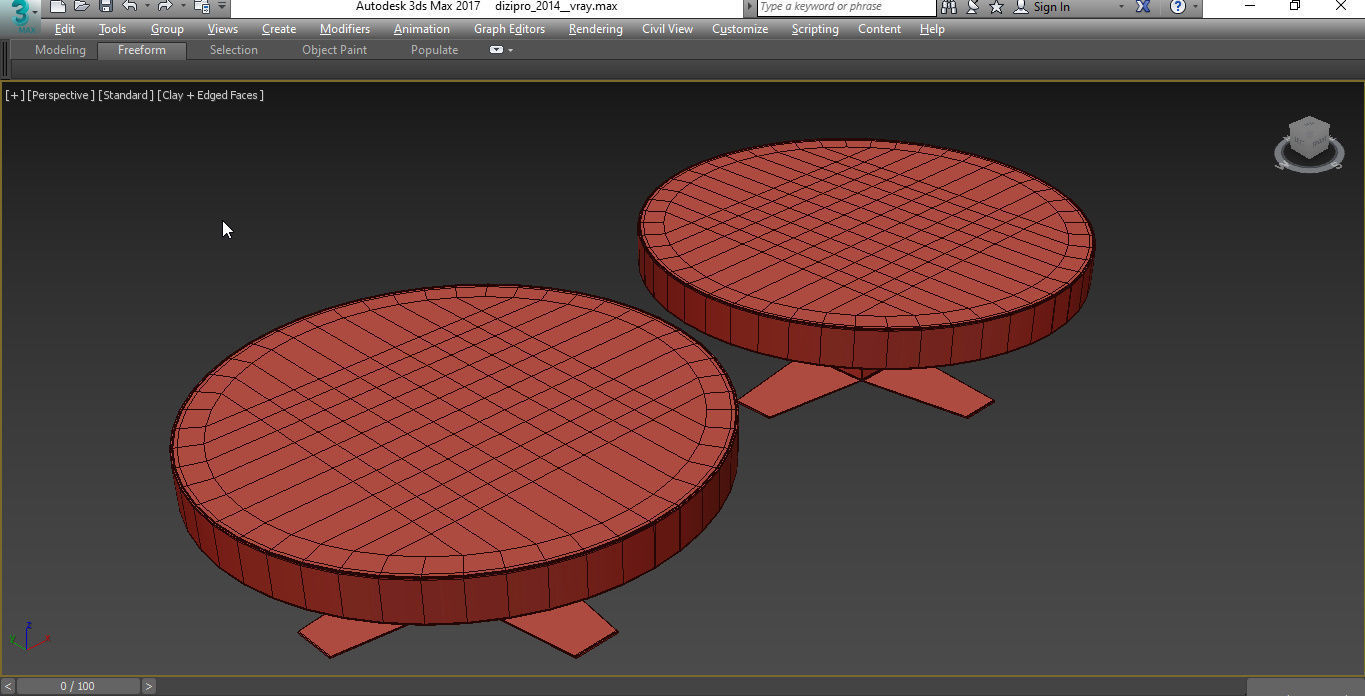Switch to the Modeling ribbon tab
This screenshot has height=696, width=1365.
coord(60,50)
